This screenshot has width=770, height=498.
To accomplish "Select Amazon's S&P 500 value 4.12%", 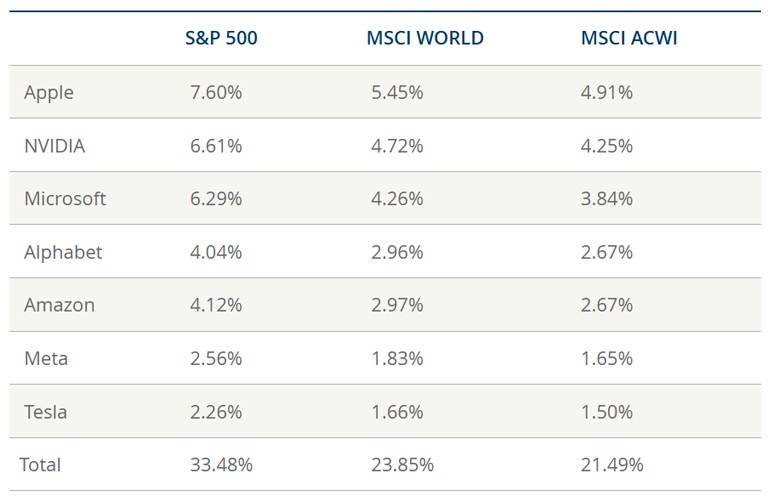I will [215, 305].
